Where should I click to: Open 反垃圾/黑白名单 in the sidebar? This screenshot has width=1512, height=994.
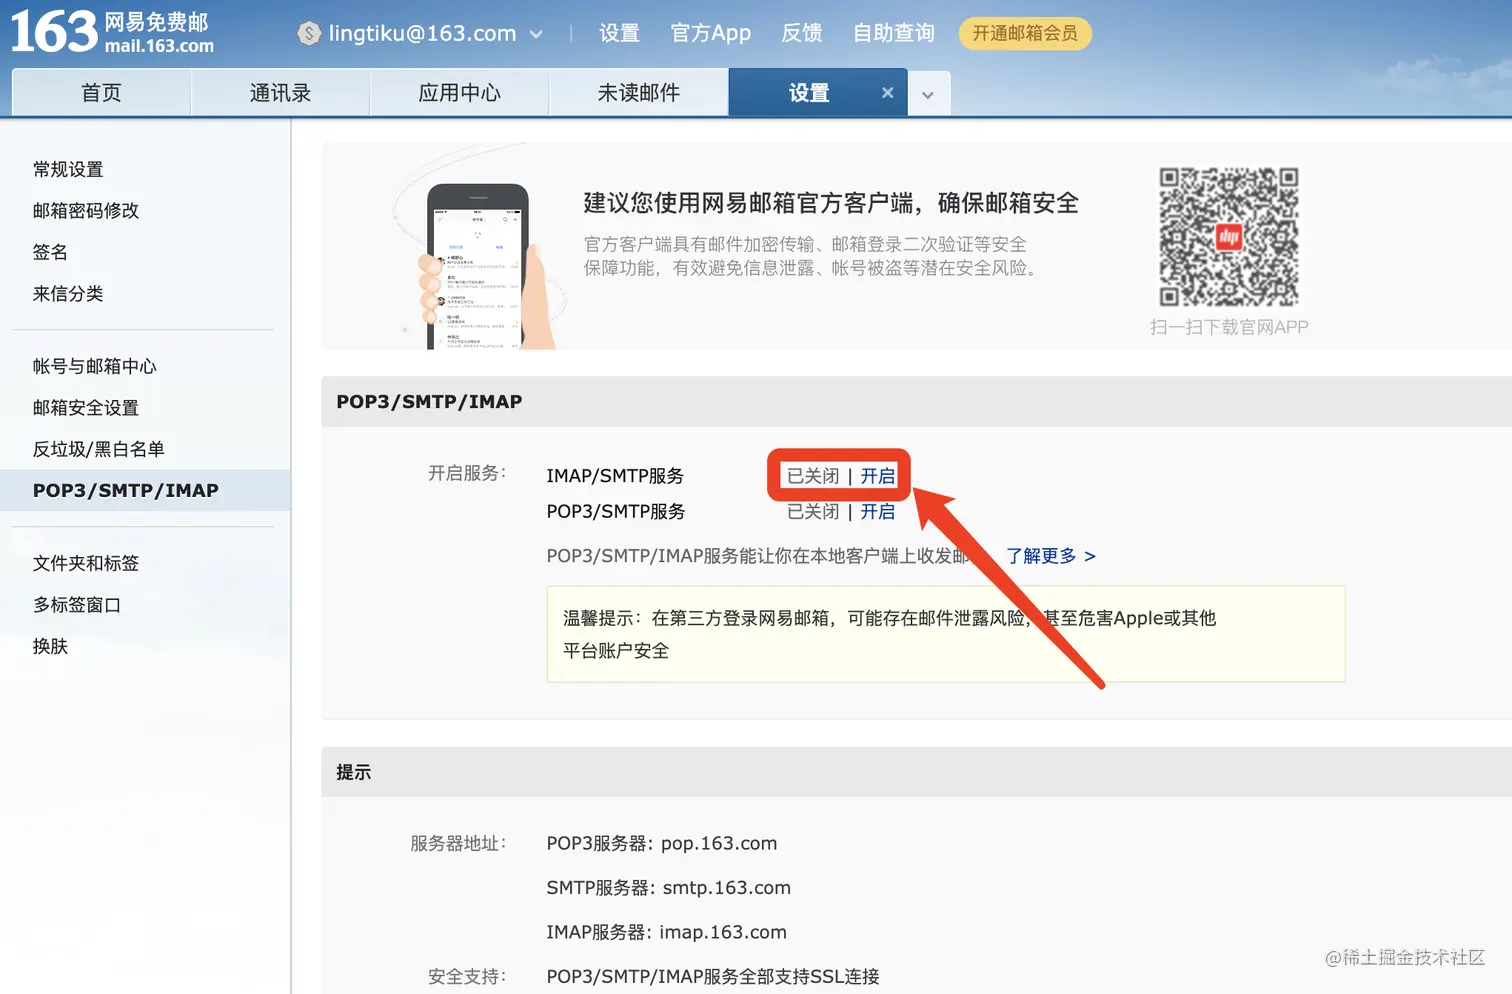pos(98,449)
